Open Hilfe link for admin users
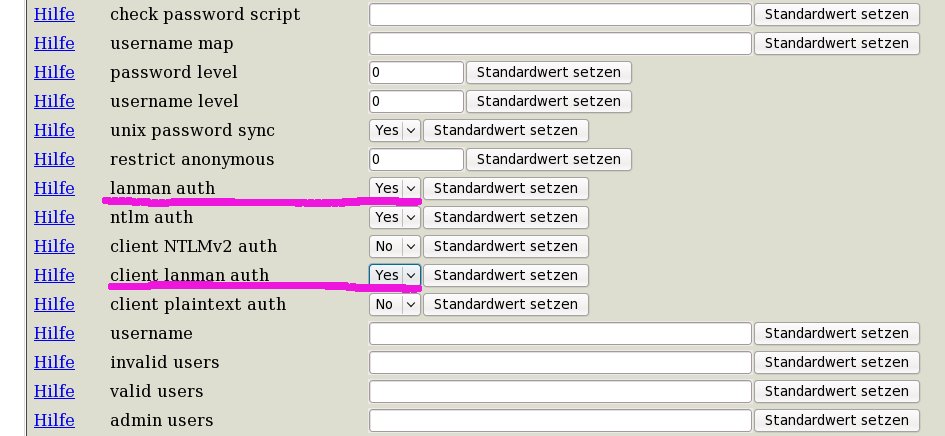This screenshot has width=945, height=436. click(x=54, y=420)
